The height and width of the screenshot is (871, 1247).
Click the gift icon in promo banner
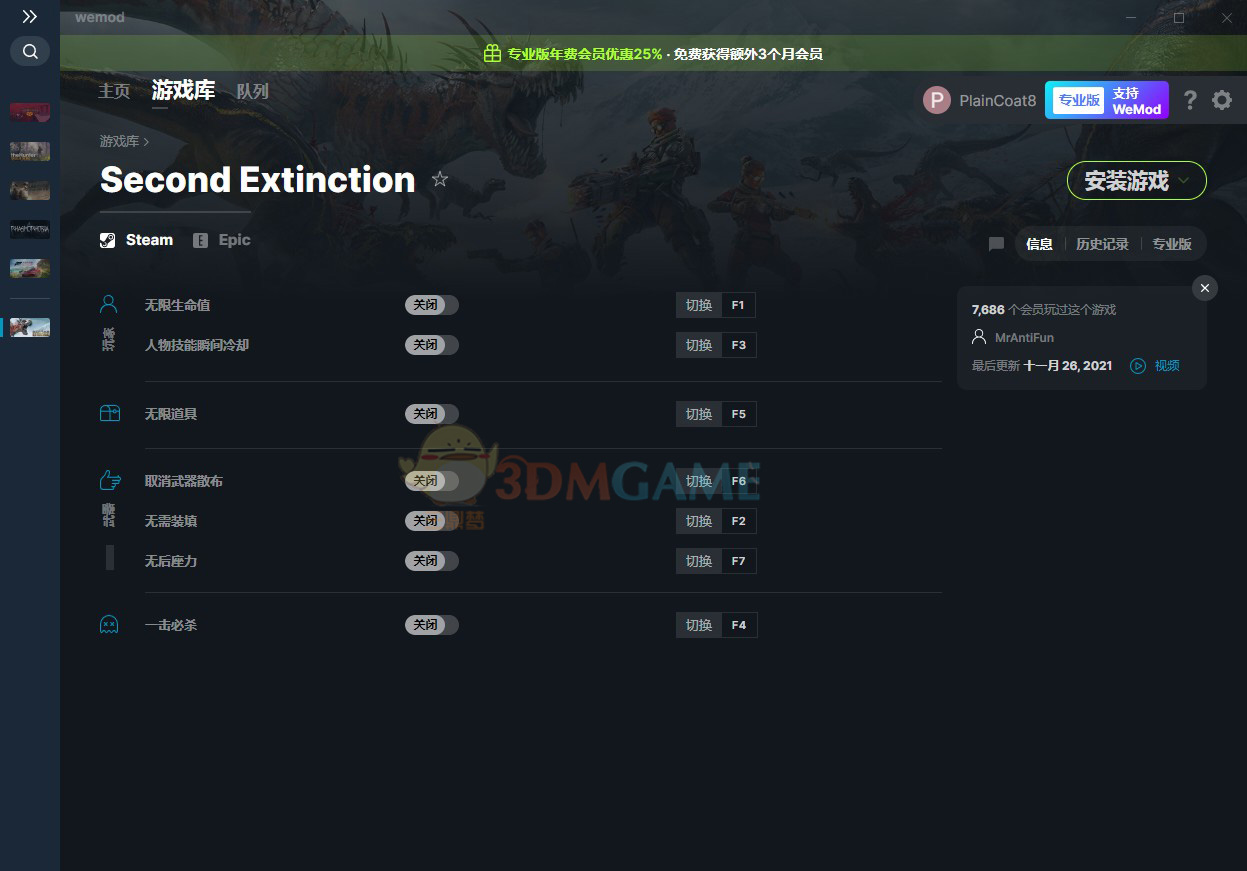tap(492, 54)
